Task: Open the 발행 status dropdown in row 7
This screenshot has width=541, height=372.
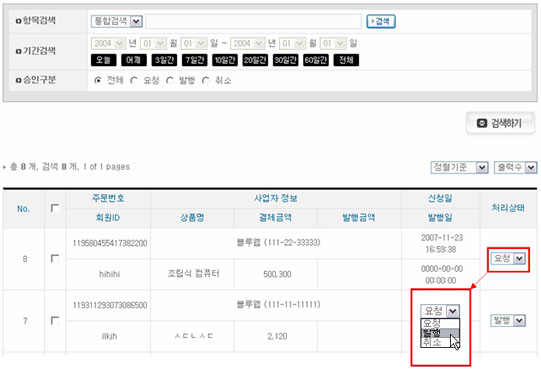Action: pos(508,321)
